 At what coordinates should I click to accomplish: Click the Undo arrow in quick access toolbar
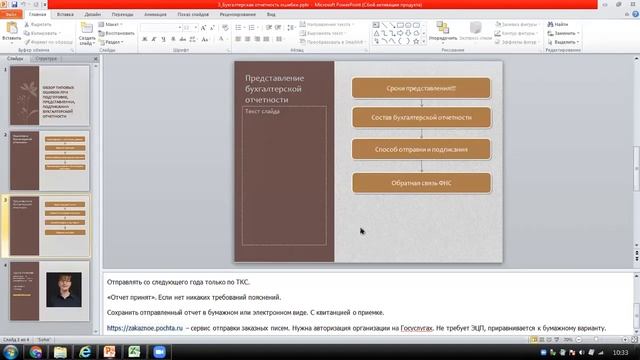click(x=24, y=4)
